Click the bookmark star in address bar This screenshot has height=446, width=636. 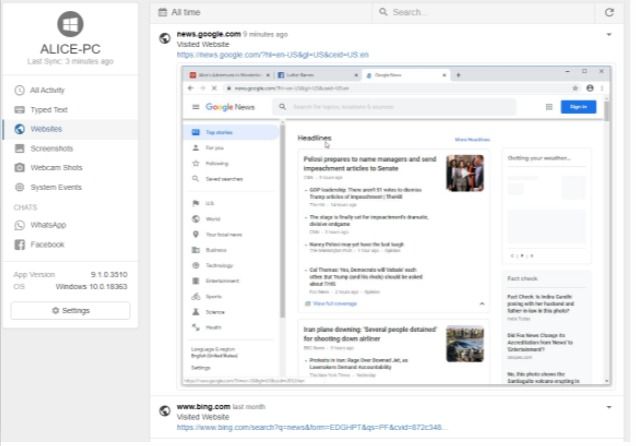(x=575, y=88)
